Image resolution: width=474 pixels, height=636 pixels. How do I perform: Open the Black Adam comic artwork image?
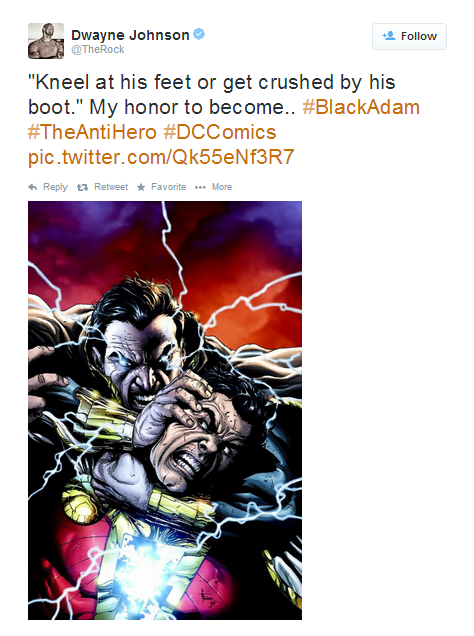pyautogui.click(x=165, y=410)
